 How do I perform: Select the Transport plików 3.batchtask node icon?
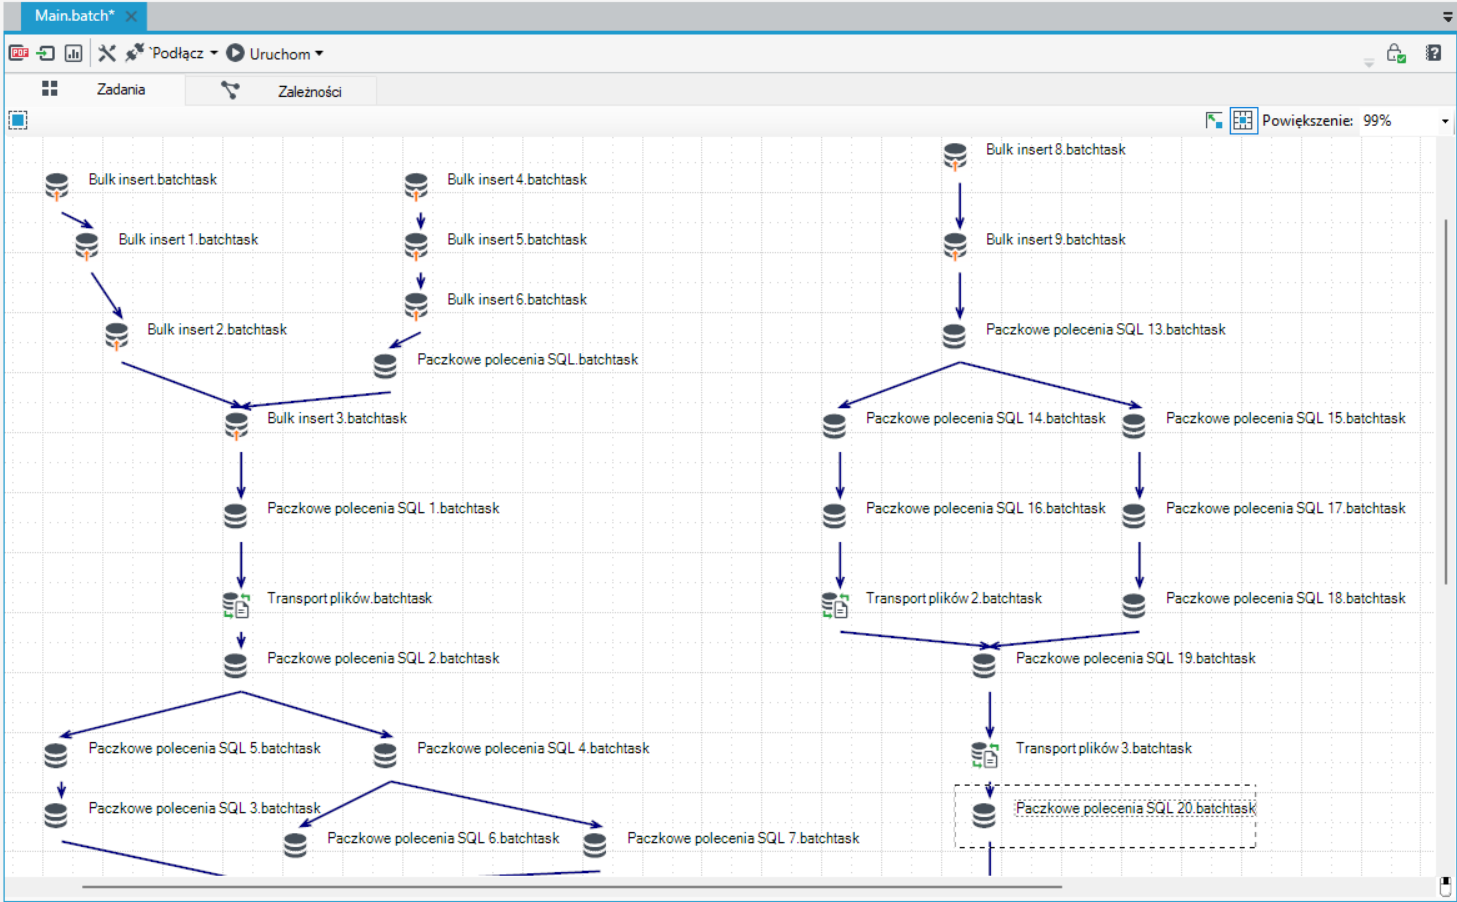tap(985, 755)
